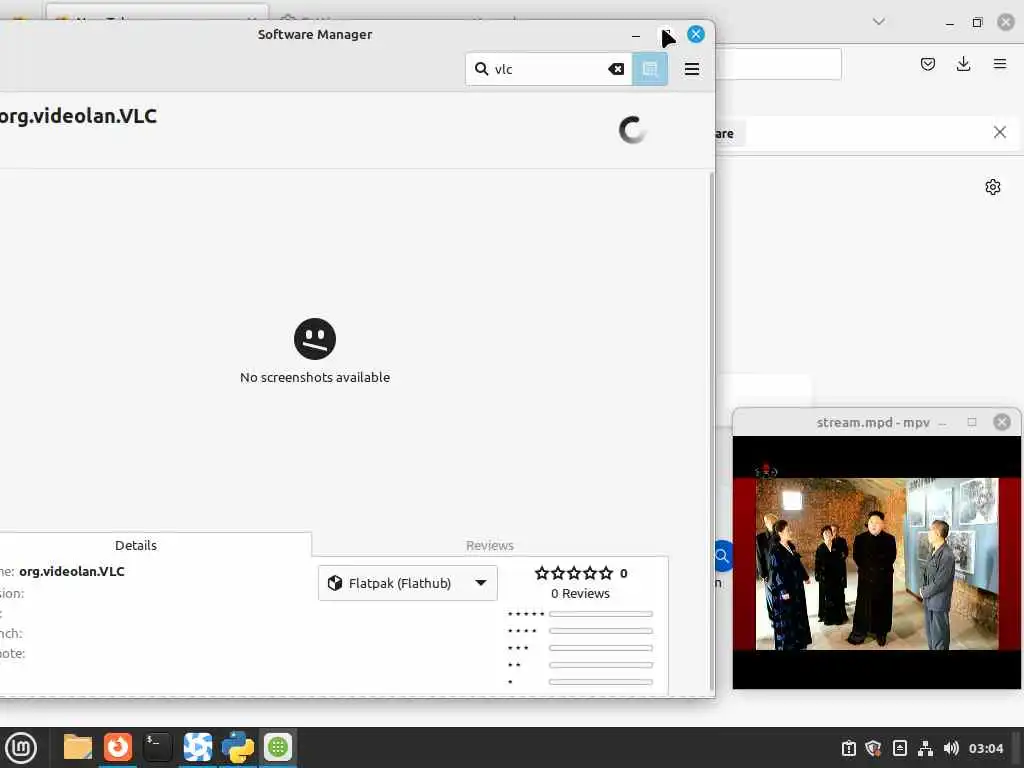Click the blue search button in Firefox page
1024x768 pixels.
(x=723, y=556)
